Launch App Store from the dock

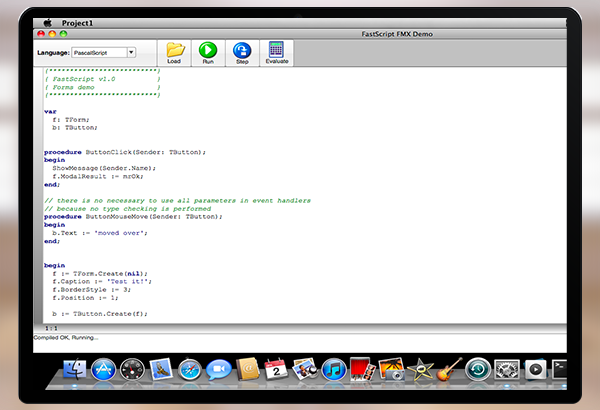103,371
